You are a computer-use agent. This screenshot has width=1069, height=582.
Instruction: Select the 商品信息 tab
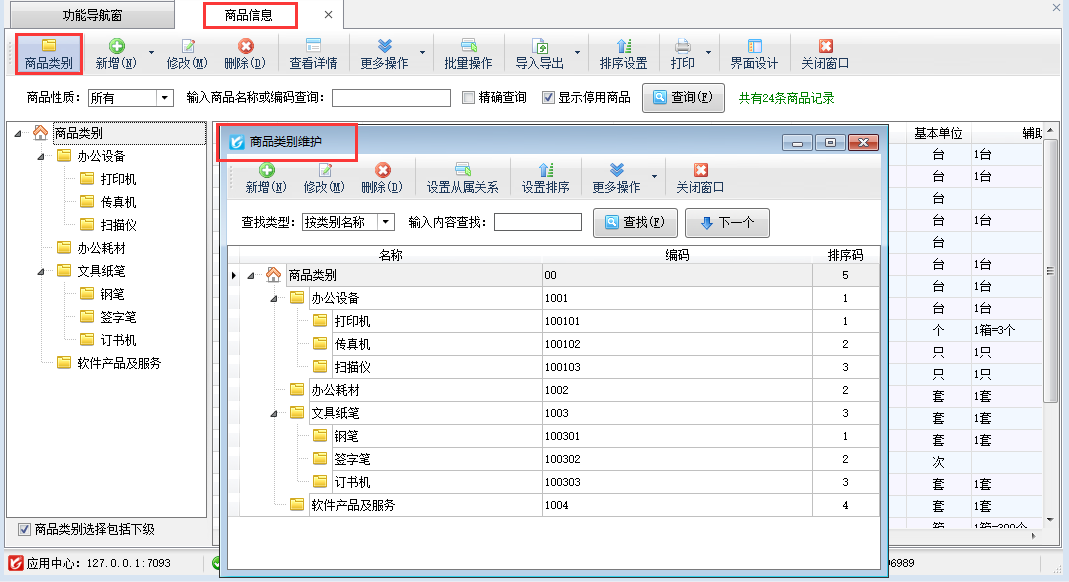251,16
